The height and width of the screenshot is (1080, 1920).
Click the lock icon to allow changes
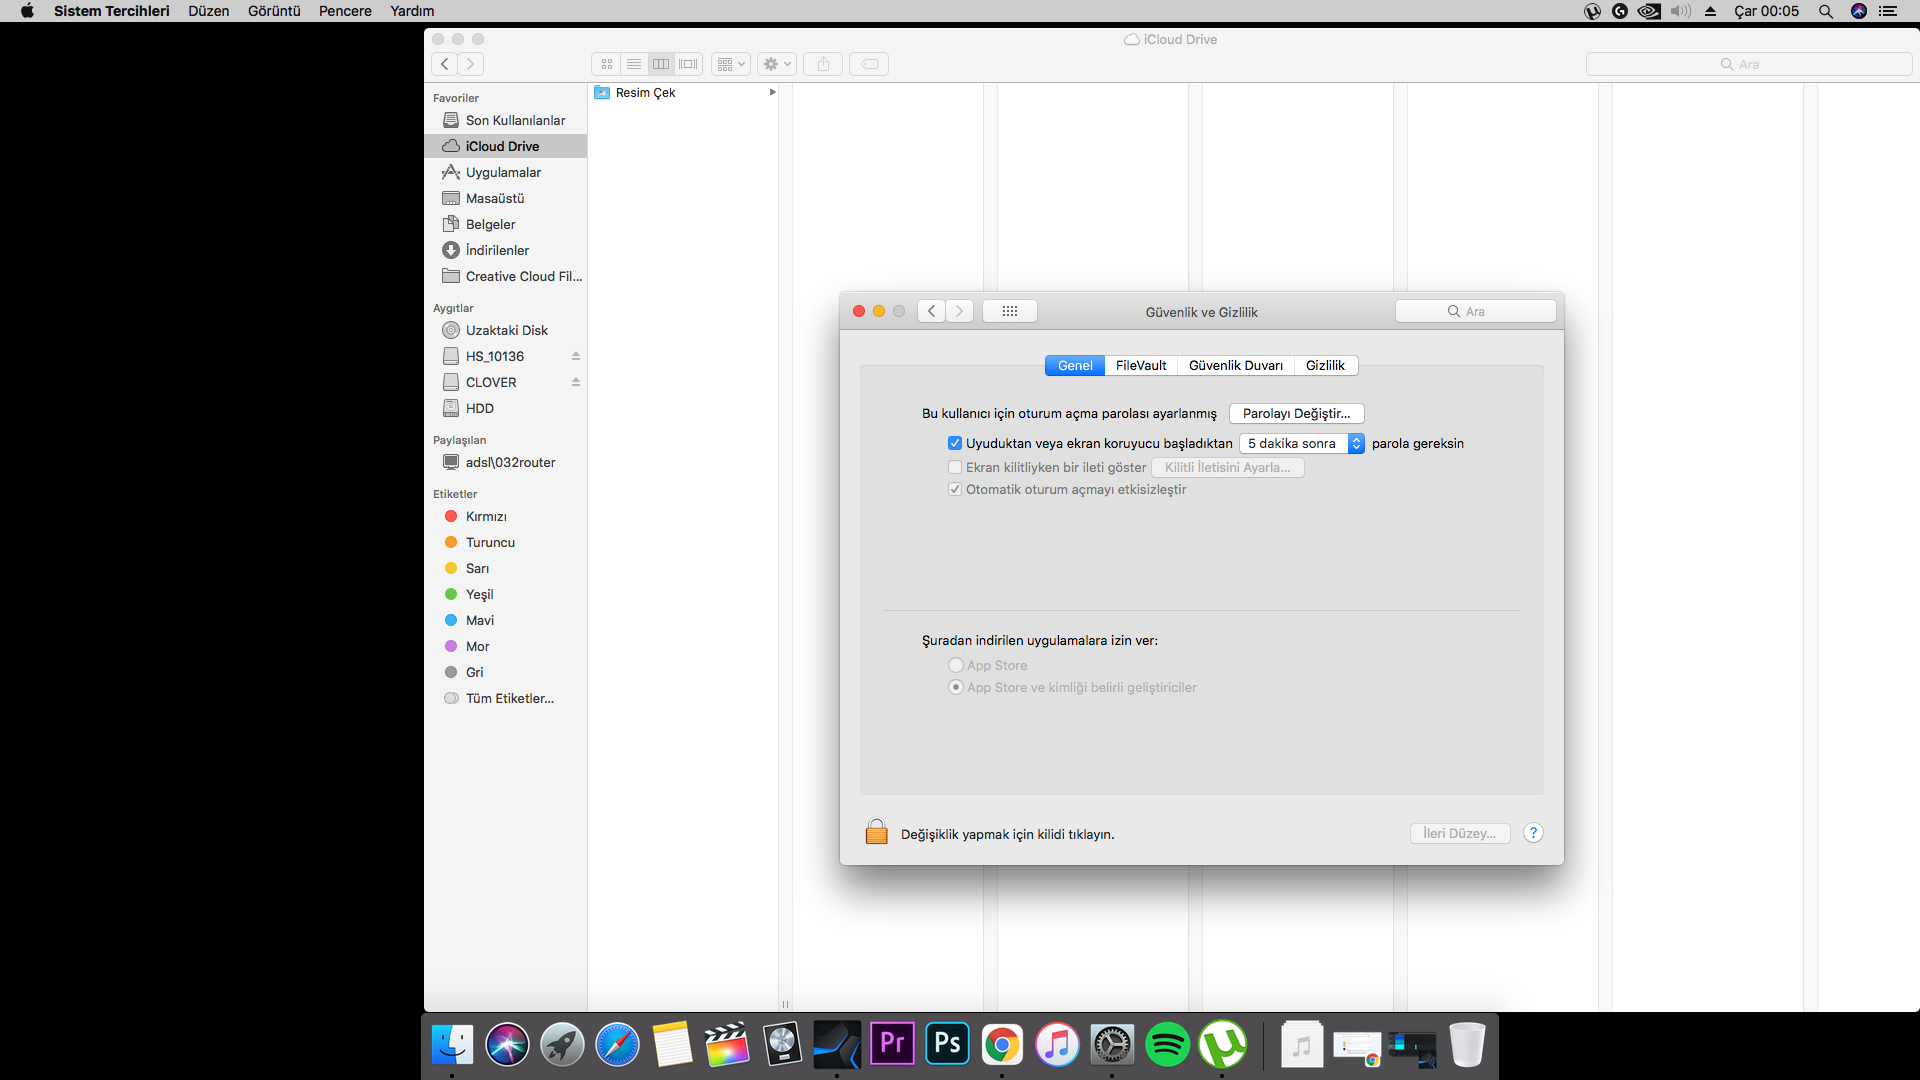[876, 832]
